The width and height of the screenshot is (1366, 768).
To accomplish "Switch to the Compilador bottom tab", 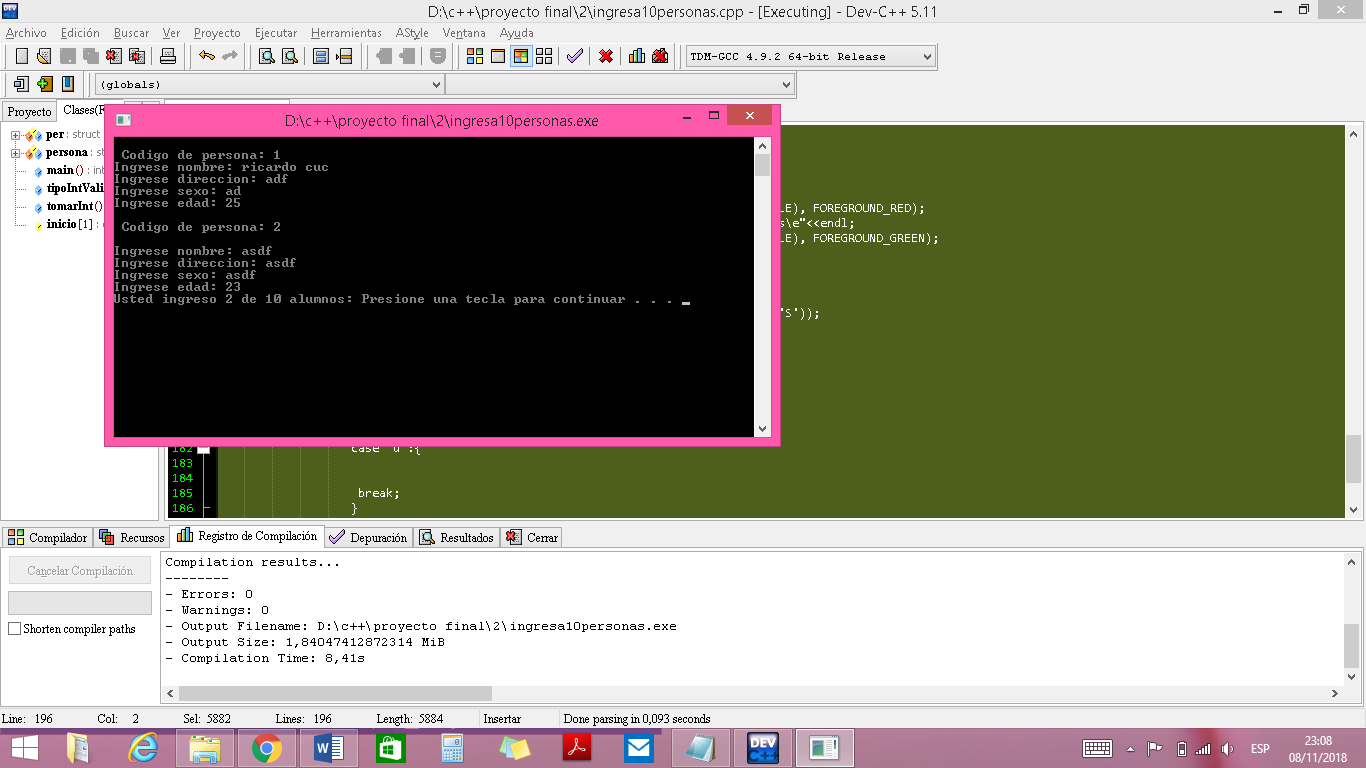I will [x=48, y=537].
